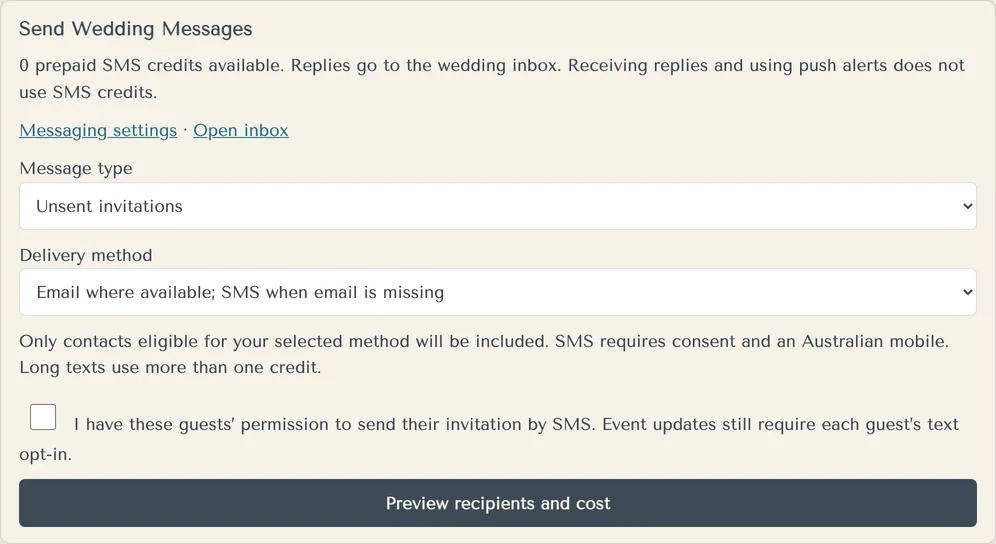Expand the Delivery method dropdown
The image size is (996, 544).
[x=498, y=292]
